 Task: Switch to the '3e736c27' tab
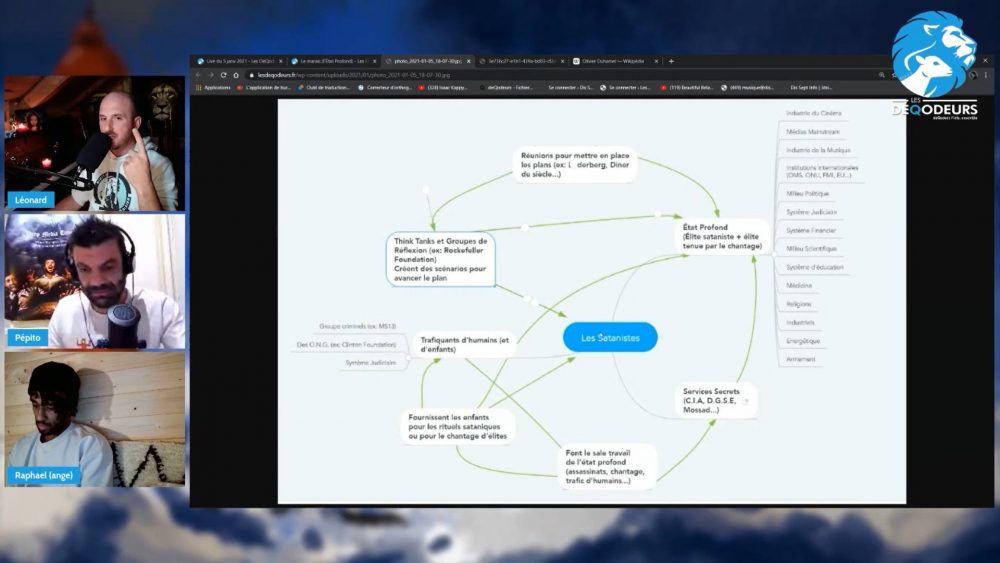click(x=520, y=61)
